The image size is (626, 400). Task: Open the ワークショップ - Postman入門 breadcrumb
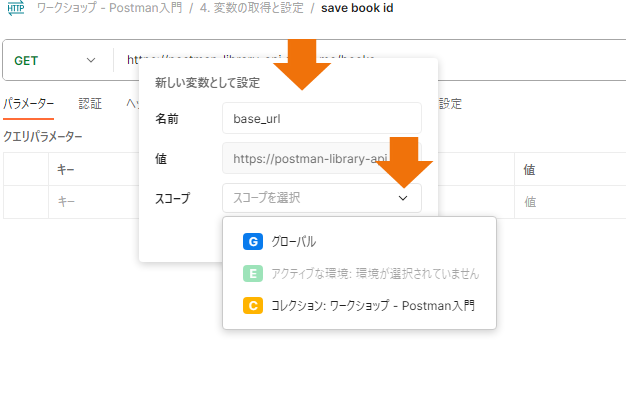(x=109, y=8)
